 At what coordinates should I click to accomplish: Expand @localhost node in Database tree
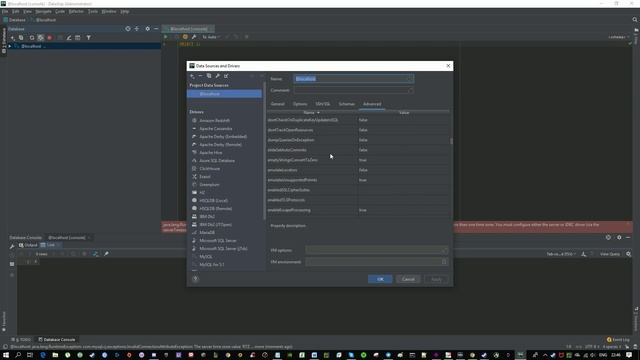point(10,46)
